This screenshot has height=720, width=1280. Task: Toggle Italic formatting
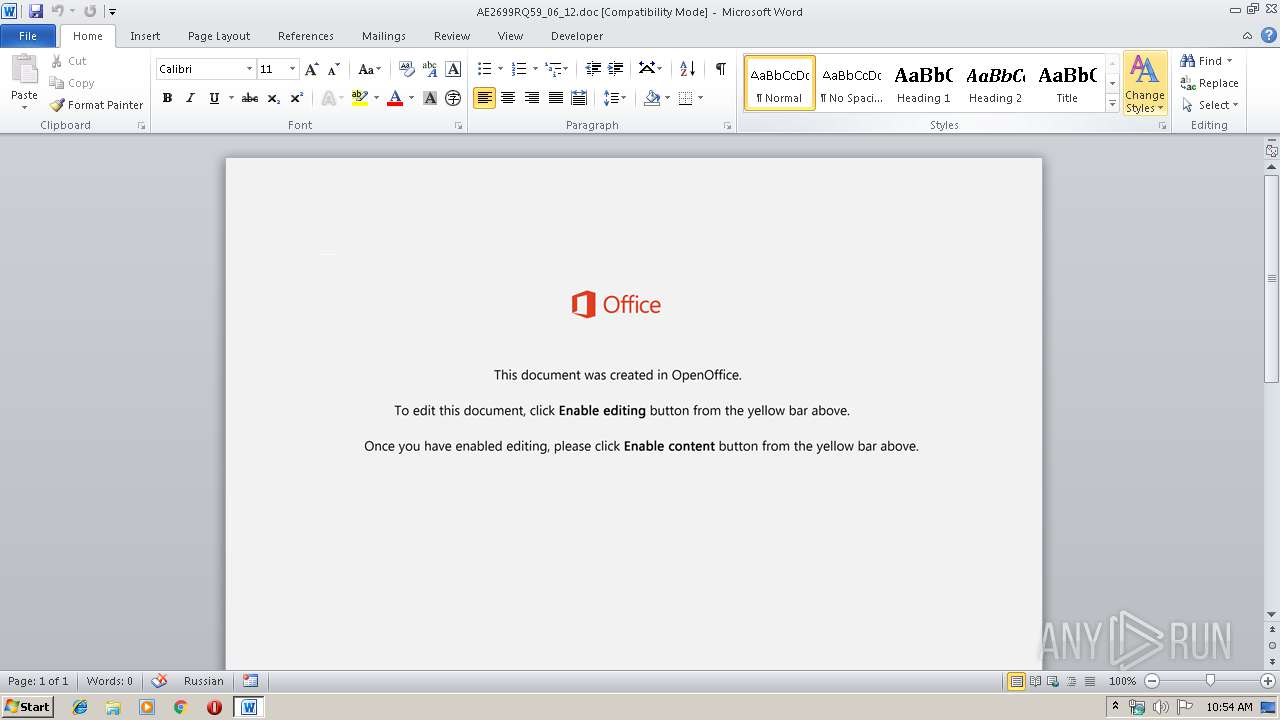[x=190, y=98]
